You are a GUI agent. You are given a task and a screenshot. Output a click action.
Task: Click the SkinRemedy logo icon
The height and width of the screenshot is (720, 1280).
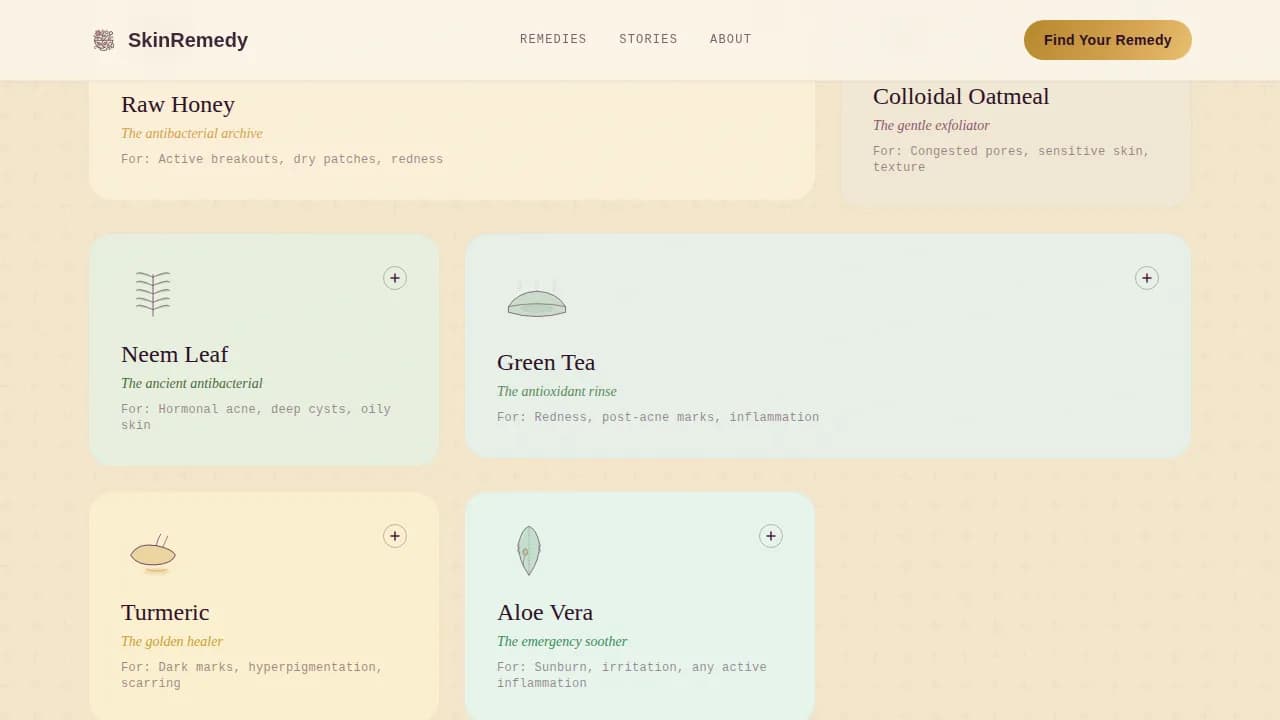103,40
